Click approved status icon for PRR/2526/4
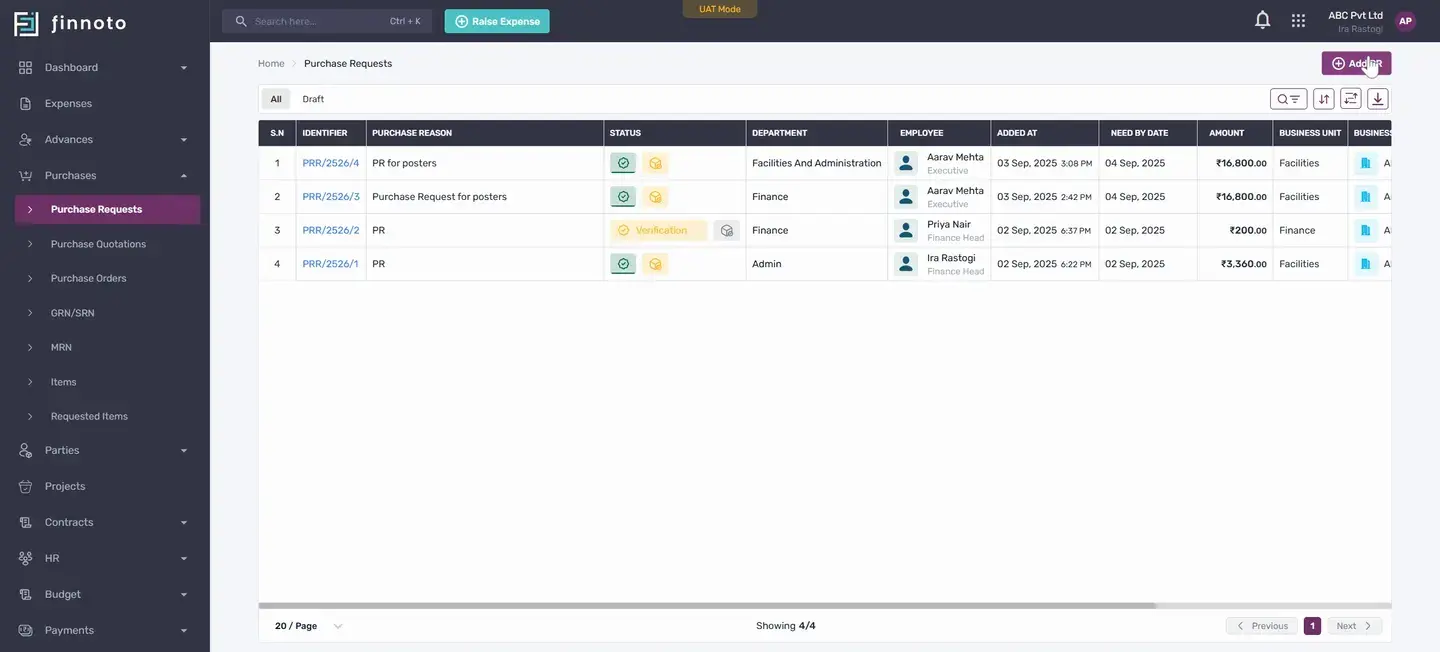This screenshot has width=1440, height=652. (623, 163)
